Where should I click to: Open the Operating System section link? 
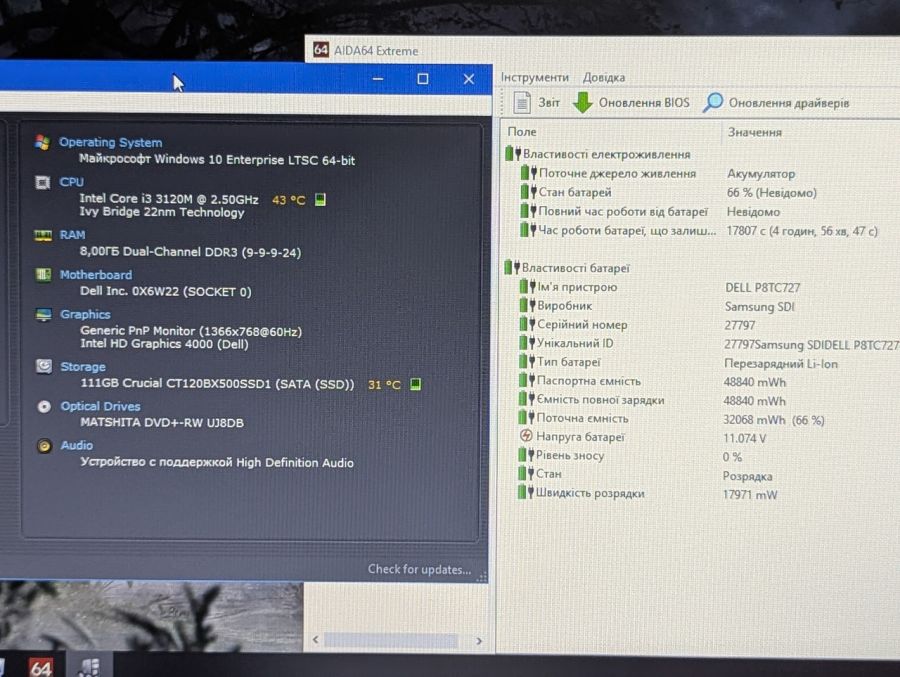pyautogui.click(x=111, y=142)
